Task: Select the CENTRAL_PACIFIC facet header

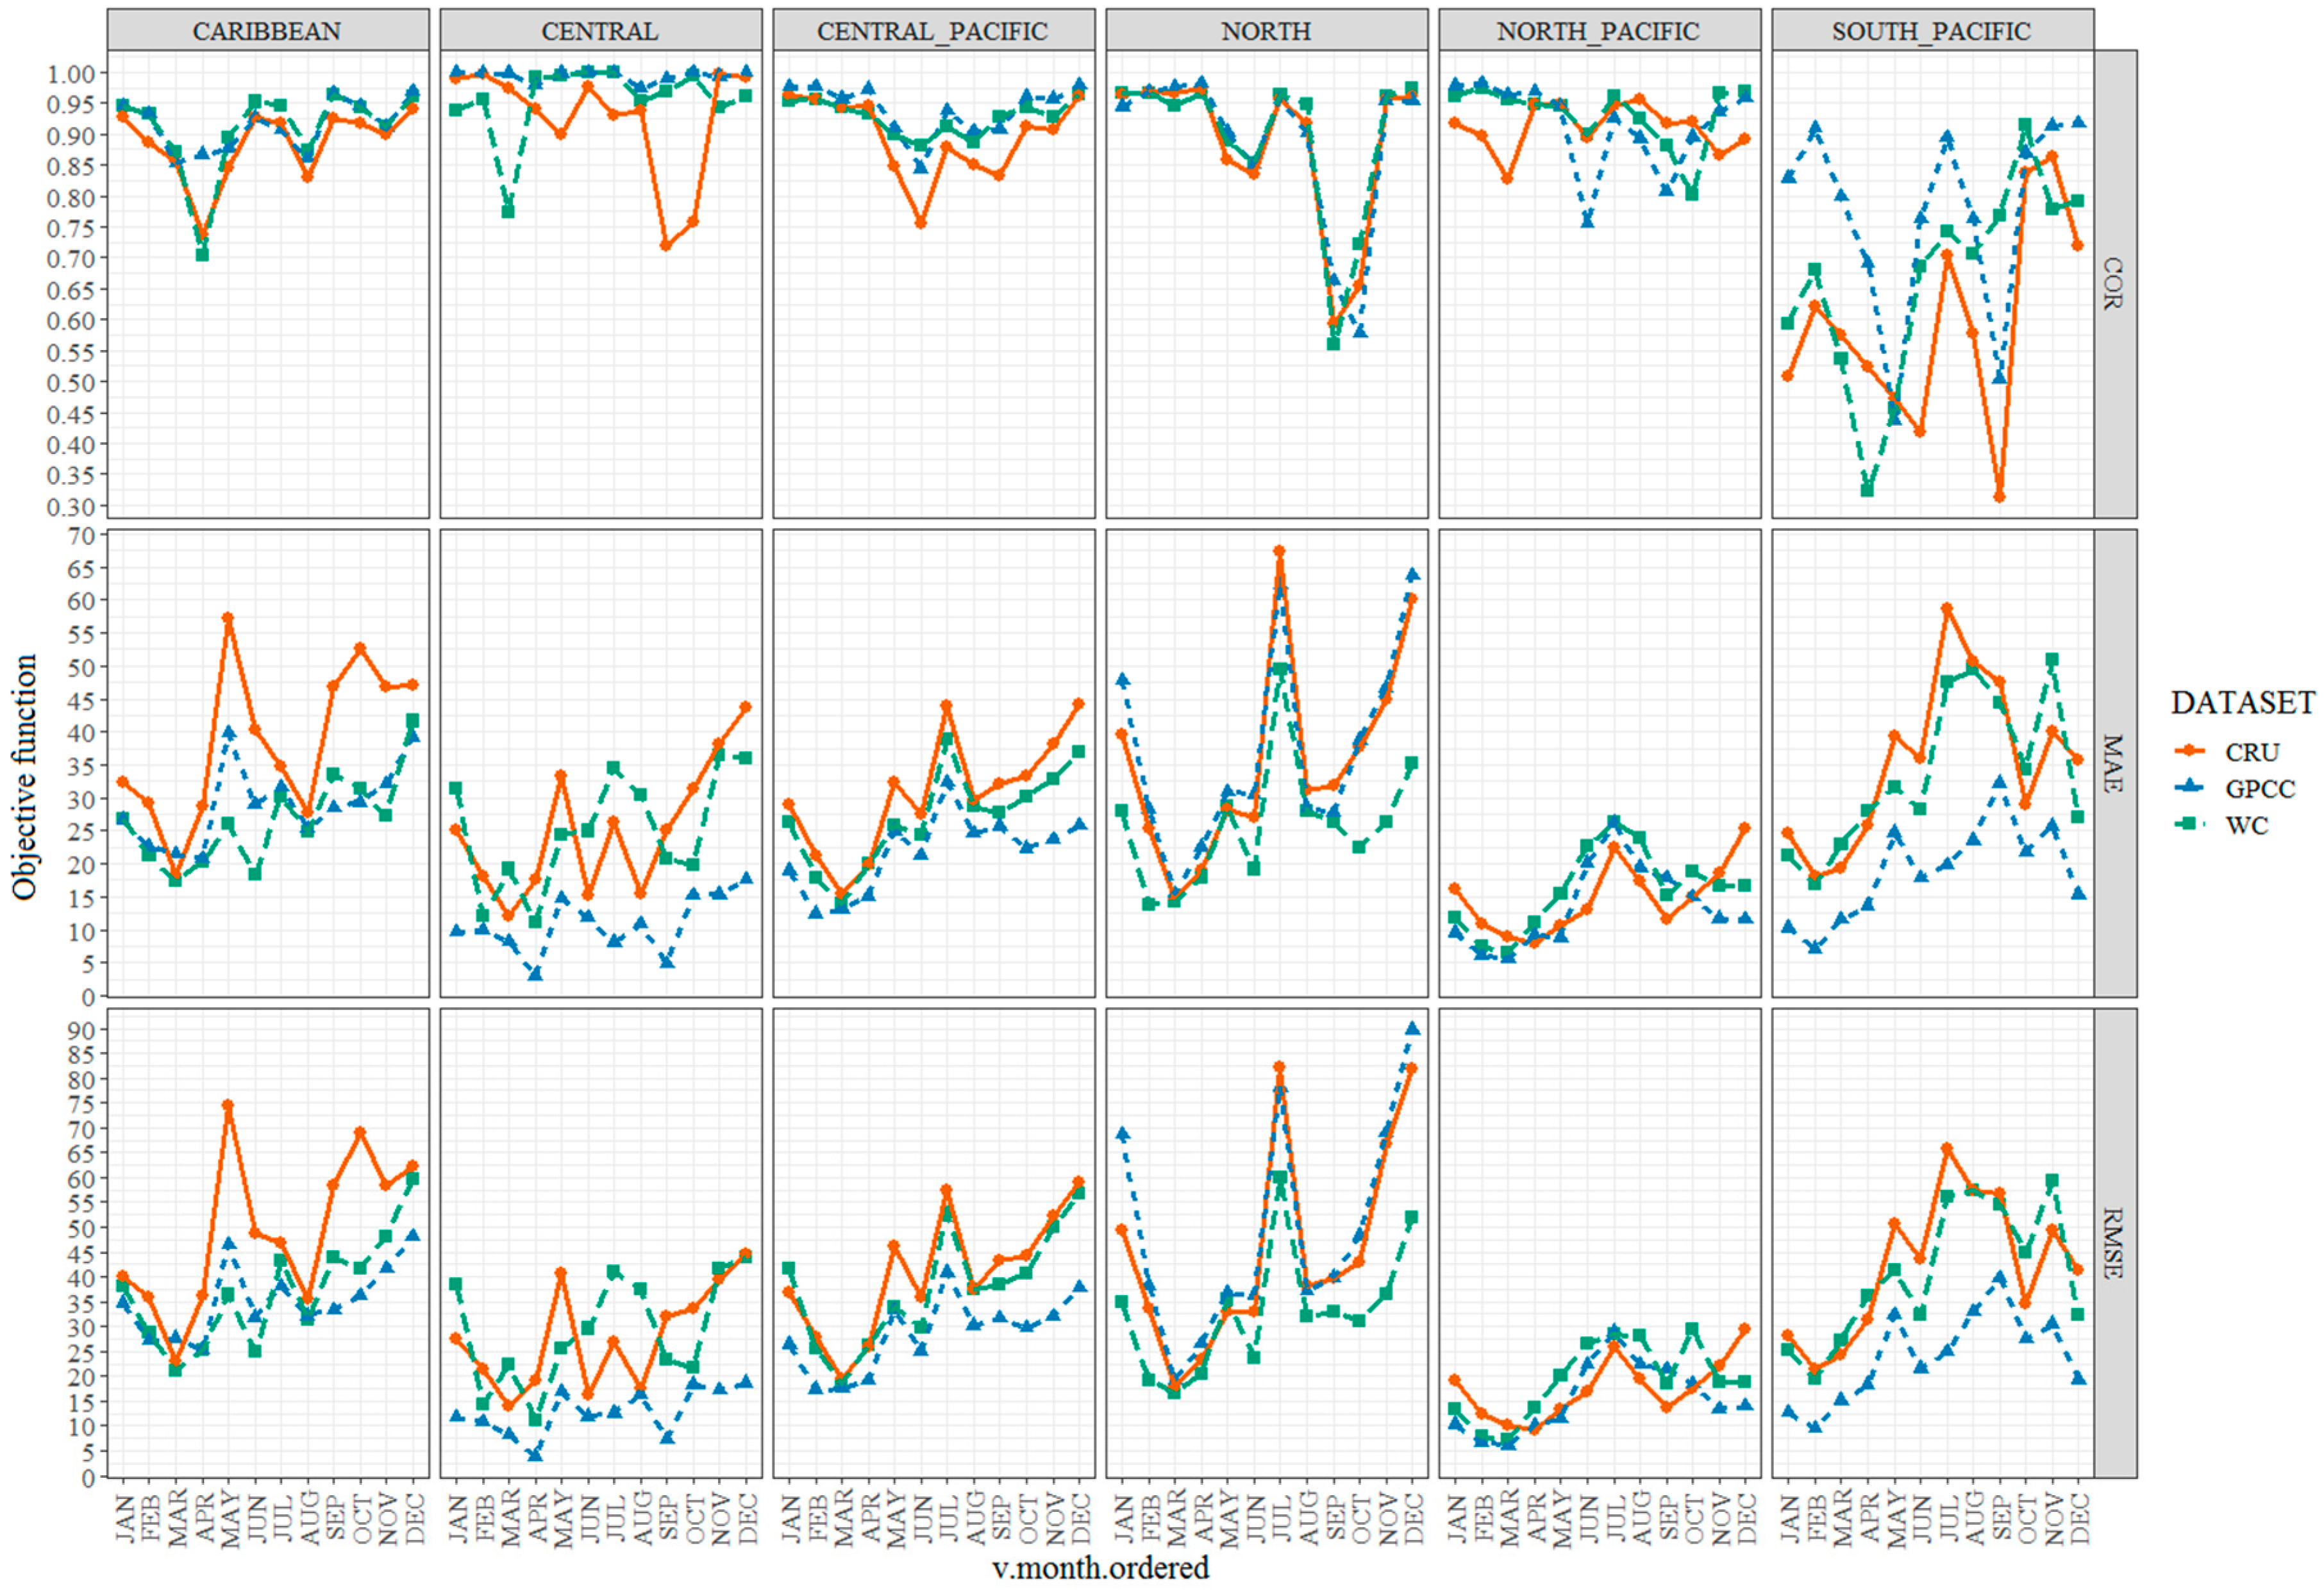Action: click(932, 31)
